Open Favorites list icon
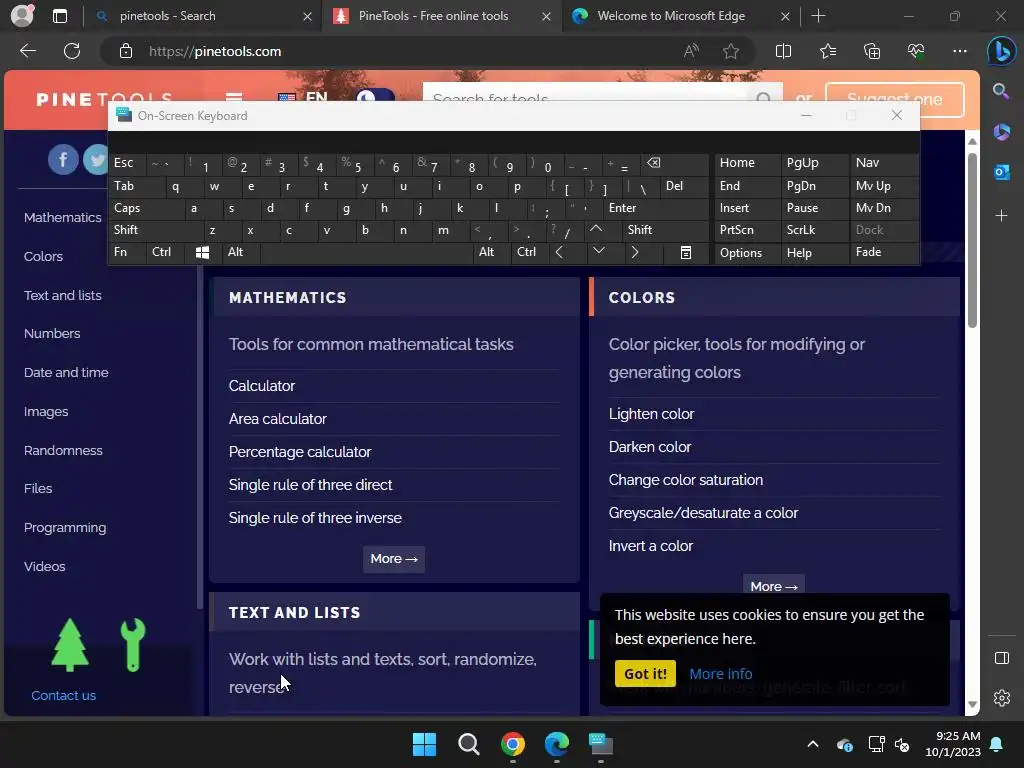The width and height of the screenshot is (1024, 768). pyautogui.click(x=827, y=51)
